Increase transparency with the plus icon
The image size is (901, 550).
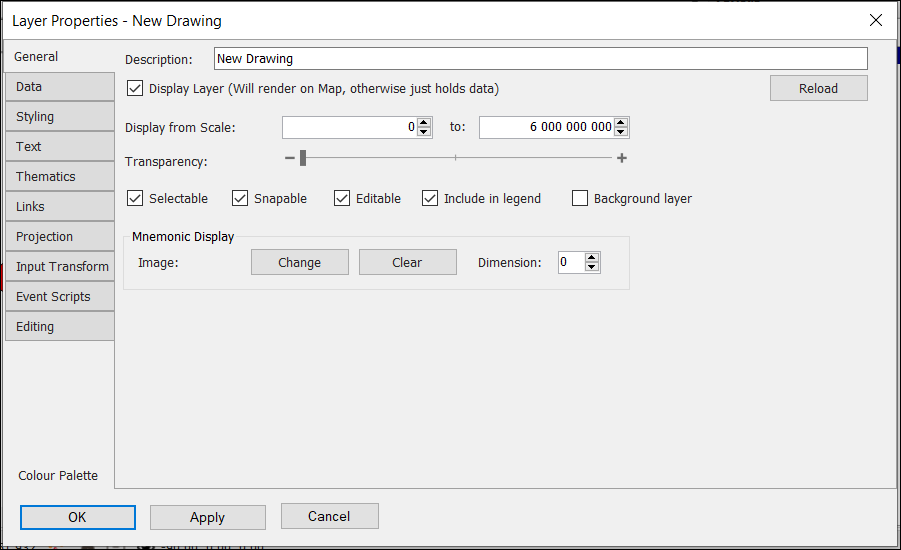pyautogui.click(x=622, y=158)
